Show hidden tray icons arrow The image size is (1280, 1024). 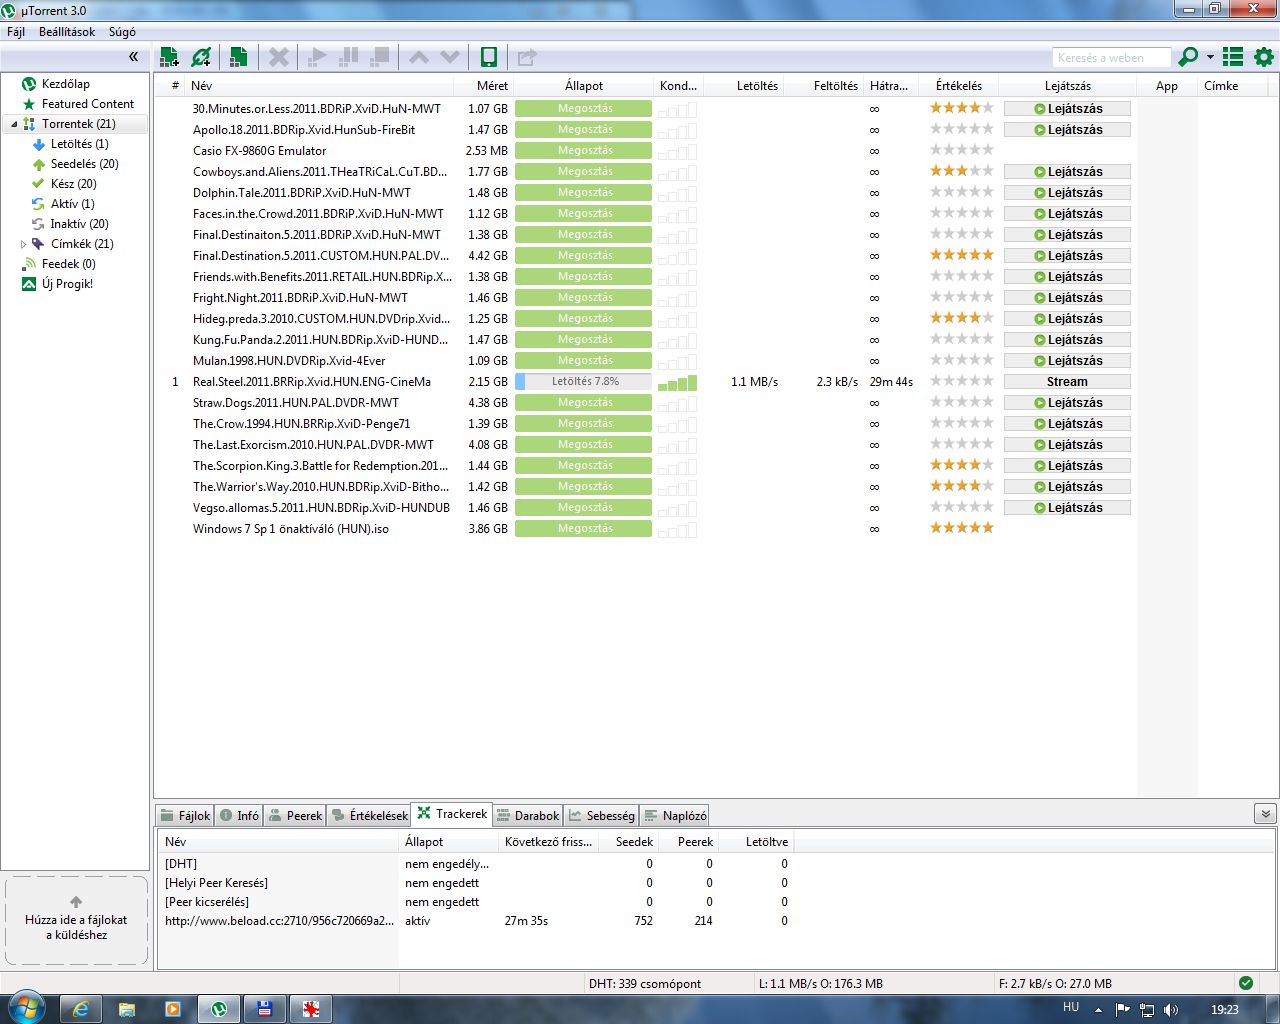coord(1098,1010)
